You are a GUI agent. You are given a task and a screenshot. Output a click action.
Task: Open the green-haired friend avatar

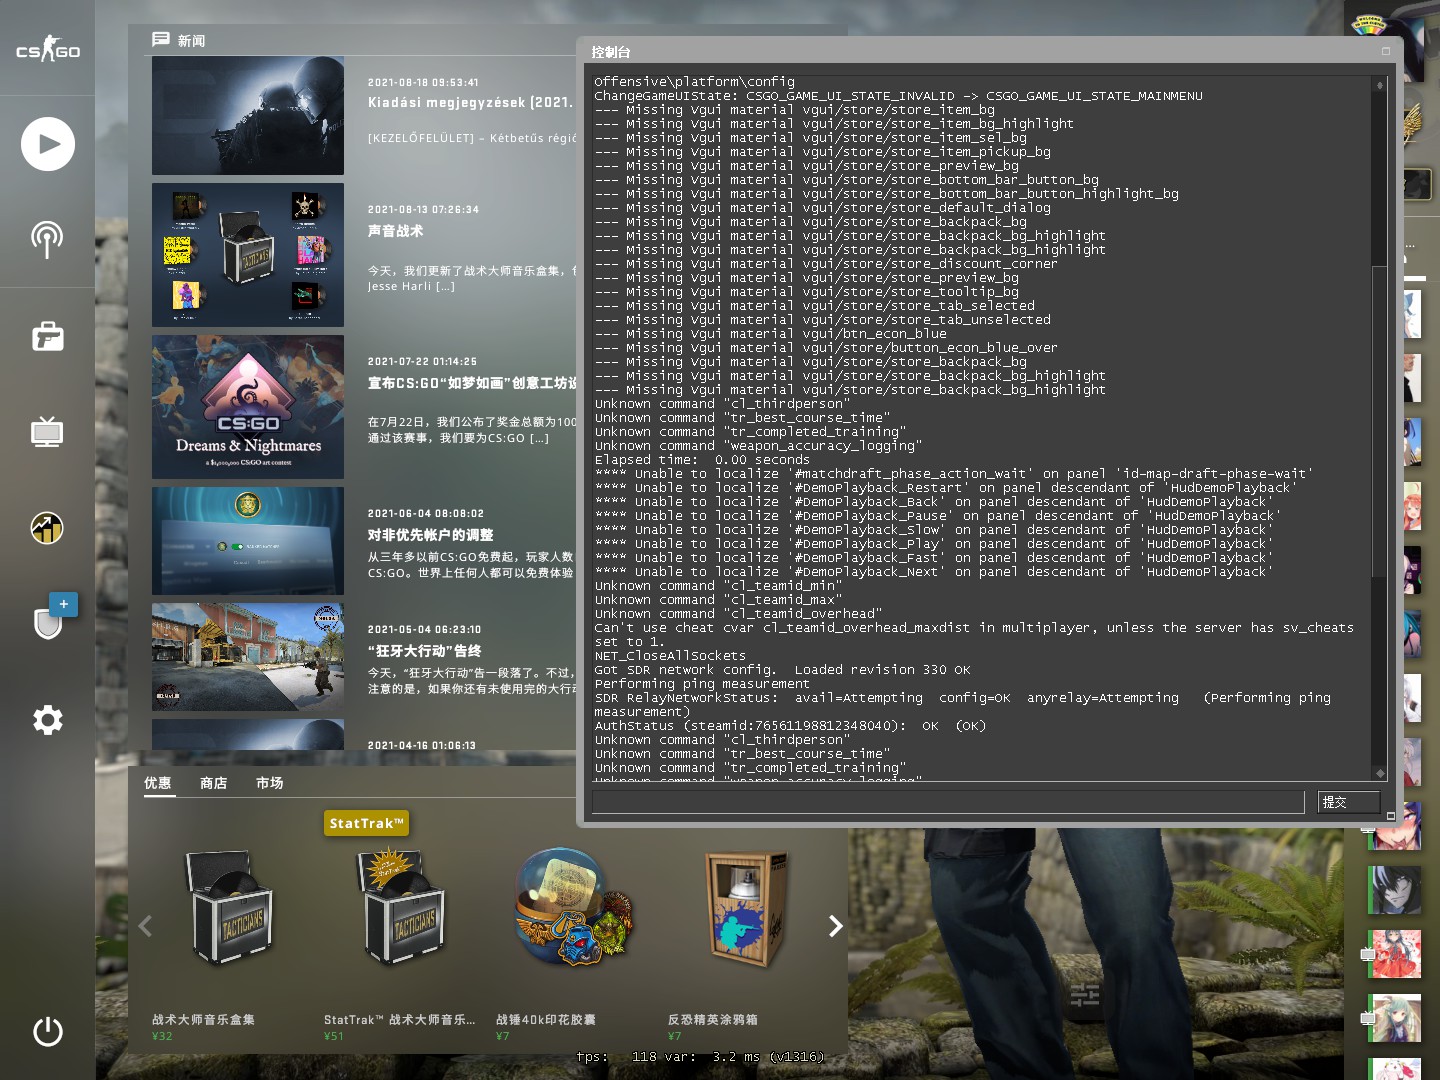(1396, 1018)
